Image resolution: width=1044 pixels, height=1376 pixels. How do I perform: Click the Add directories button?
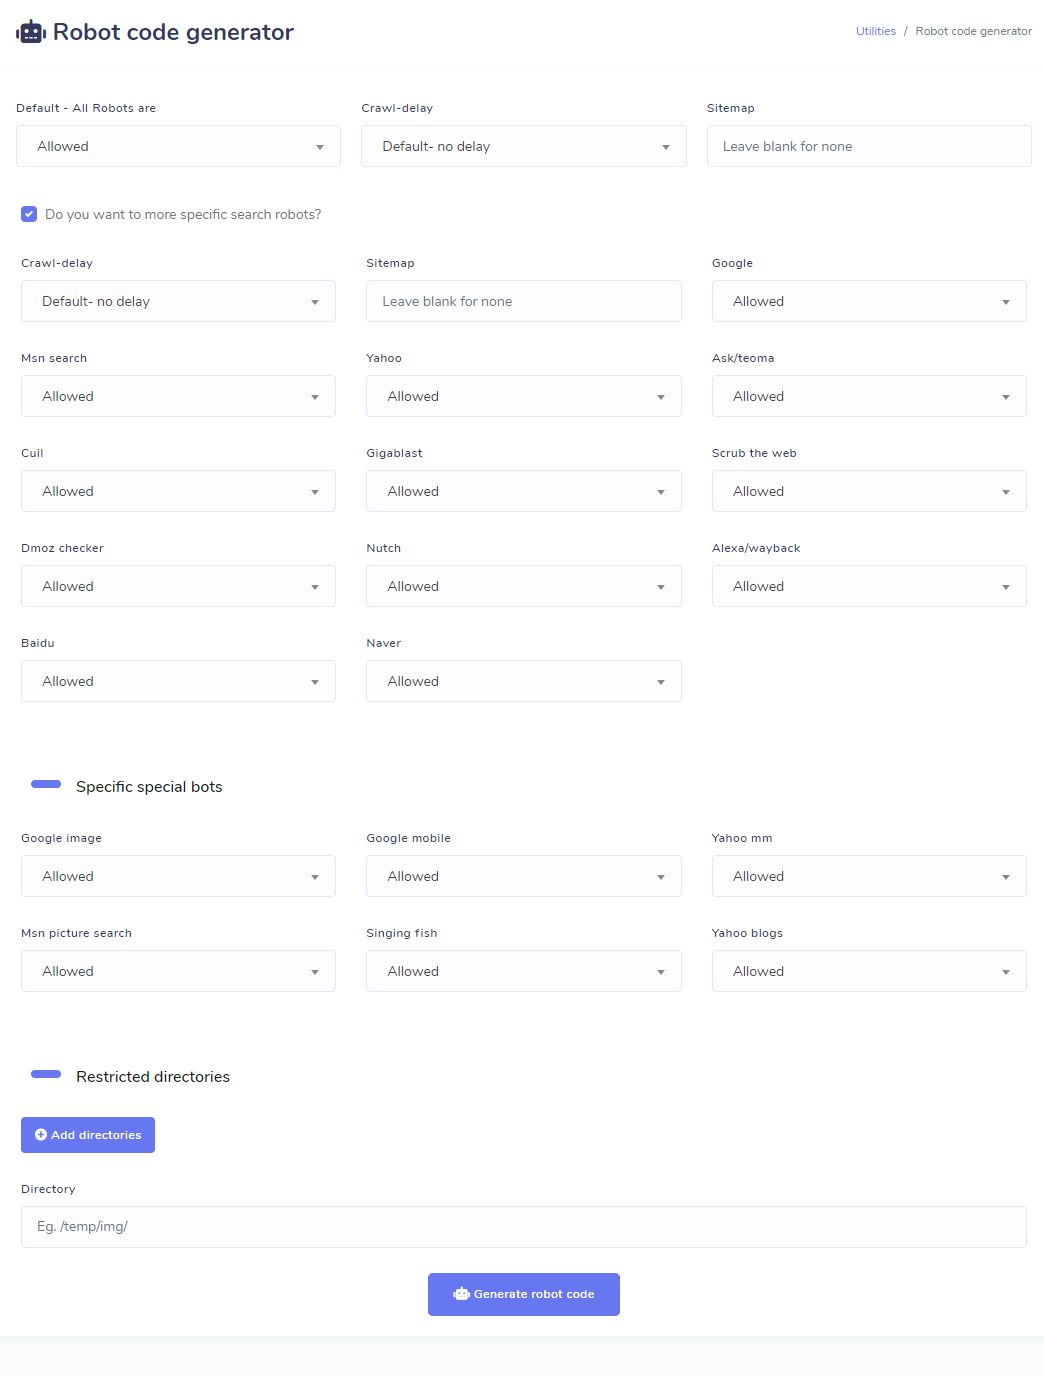point(88,1135)
